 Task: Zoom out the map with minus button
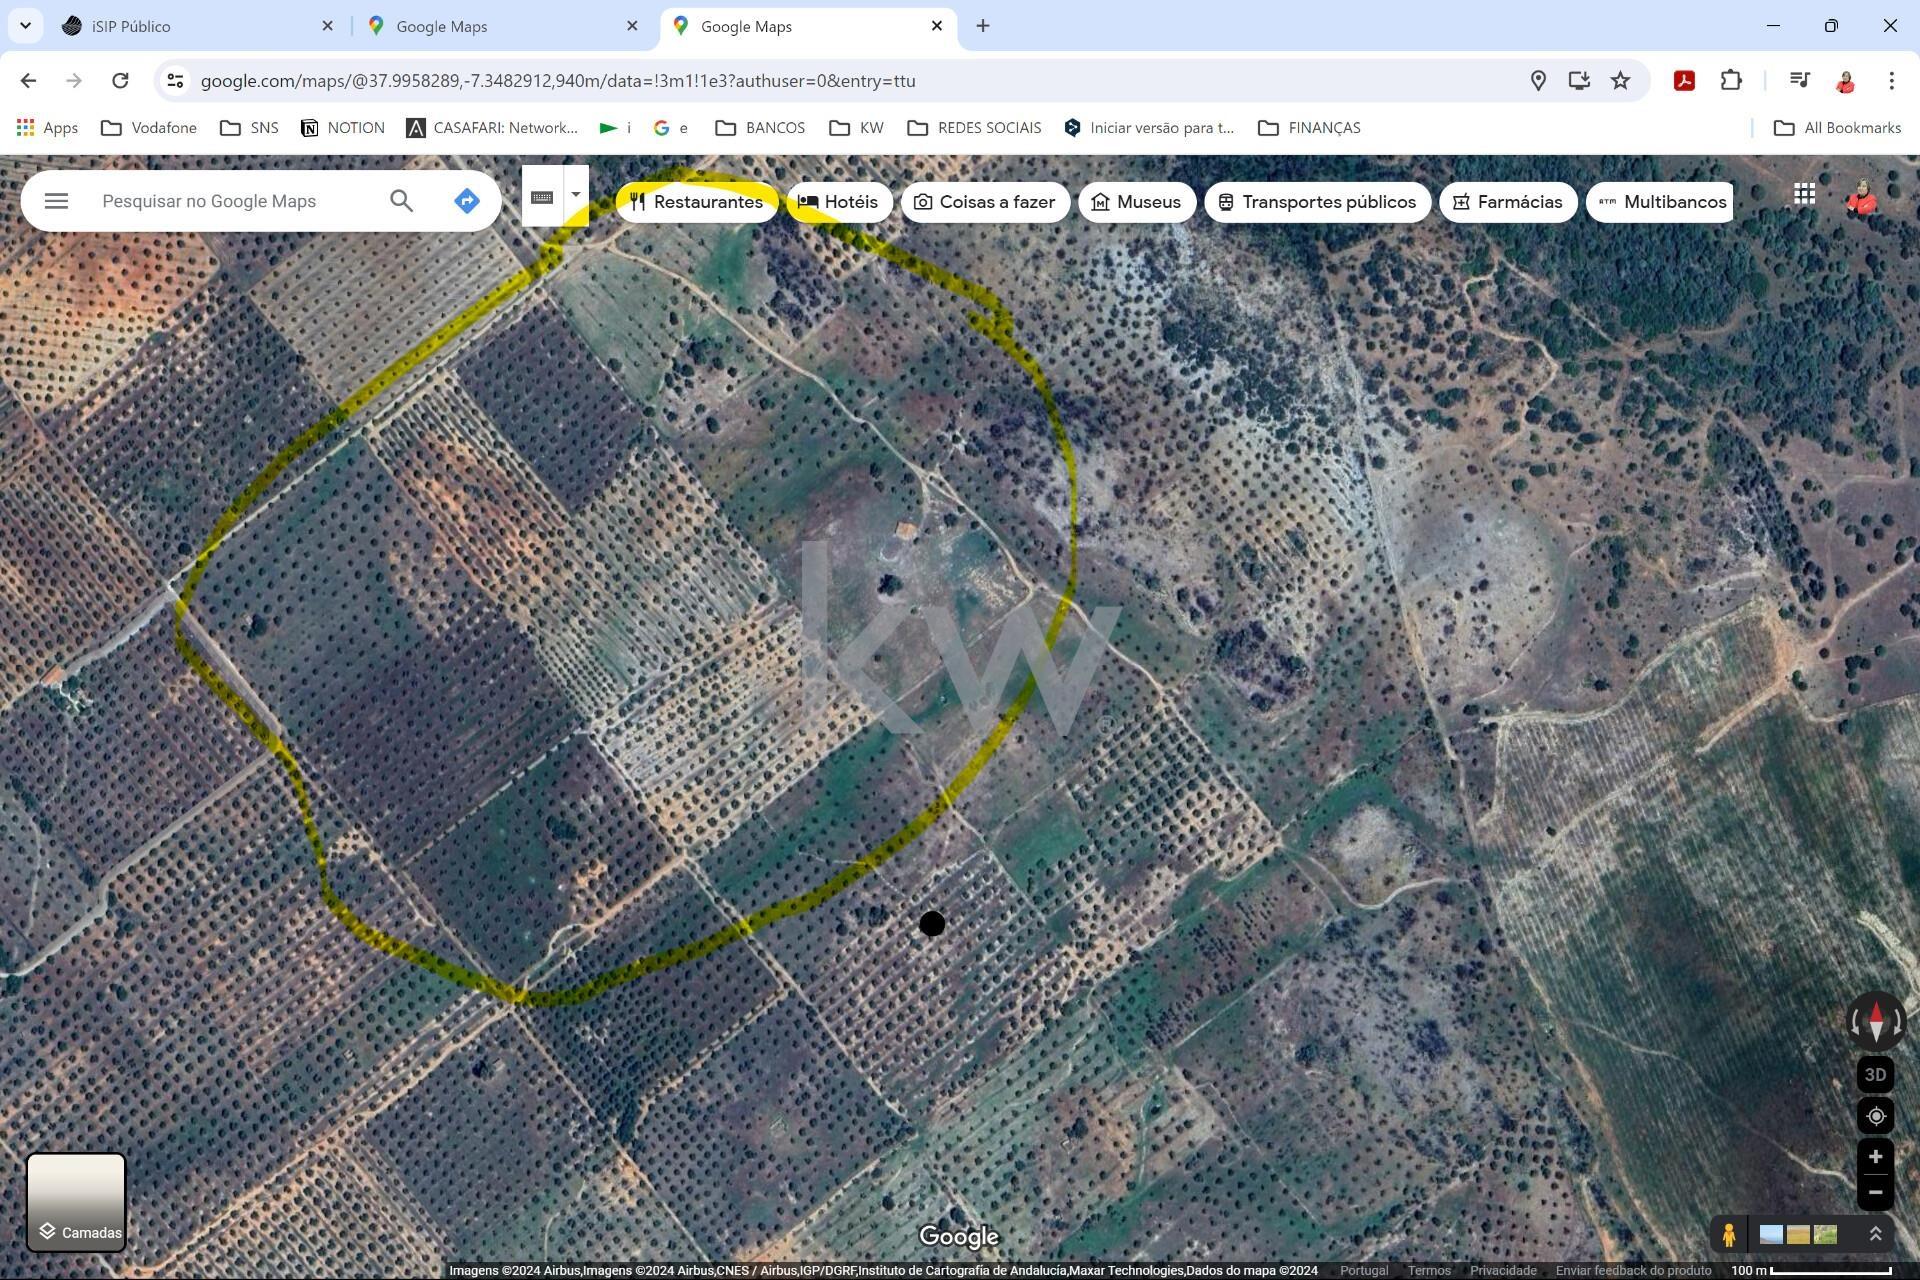[1875, 1192]
